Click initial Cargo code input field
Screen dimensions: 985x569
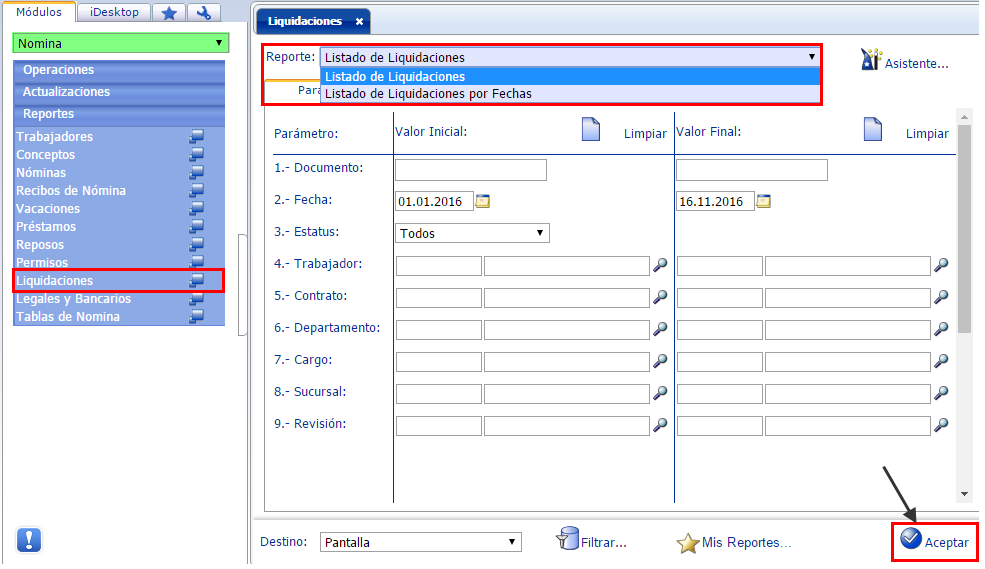(438, 361)
